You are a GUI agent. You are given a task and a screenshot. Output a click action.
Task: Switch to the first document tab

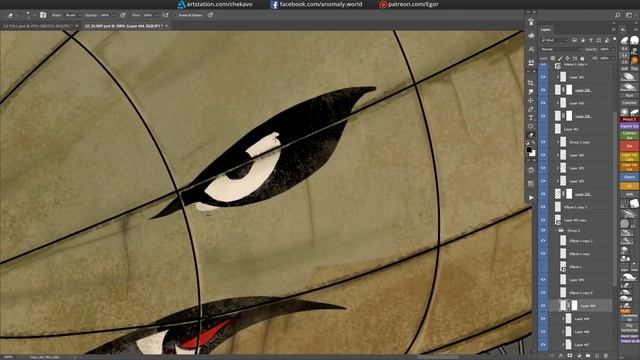37,26
